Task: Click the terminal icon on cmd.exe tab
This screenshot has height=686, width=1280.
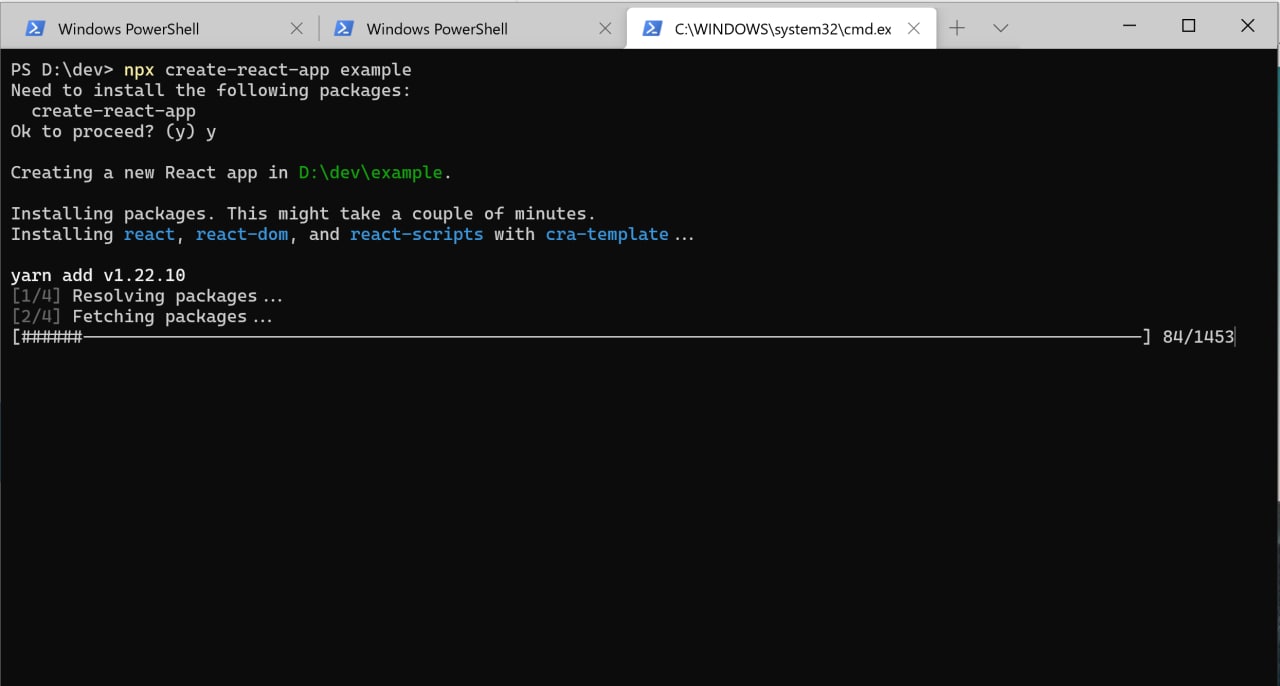Action: pos(652,28)
